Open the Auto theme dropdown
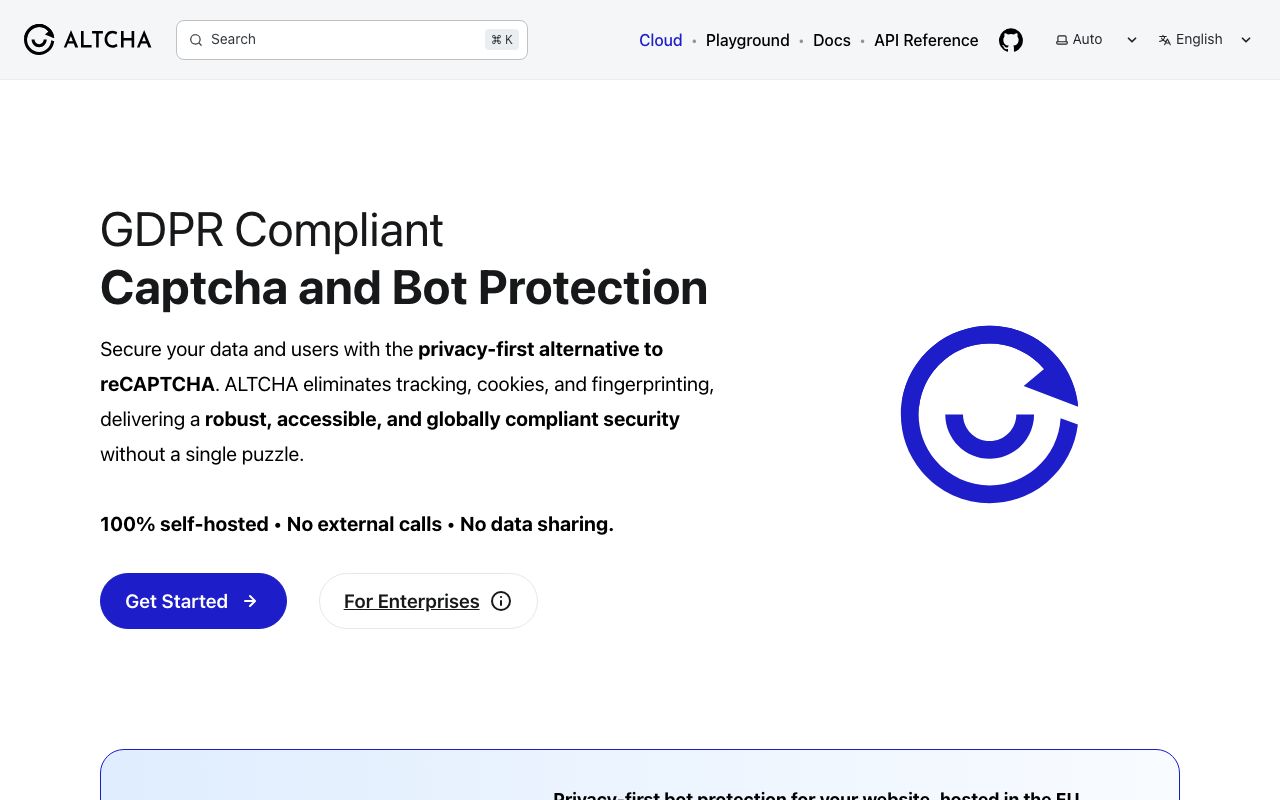 1097,40
